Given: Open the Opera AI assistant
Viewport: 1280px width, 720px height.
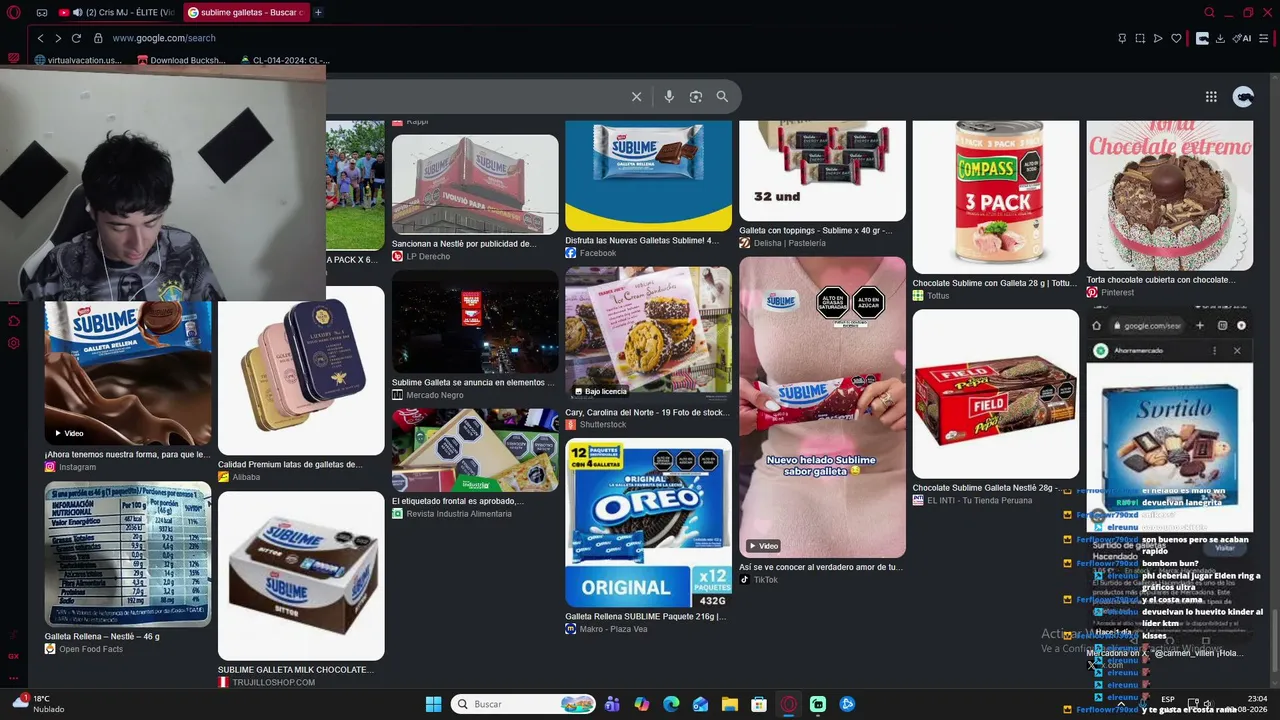Looking at the screenshot, I should (x=1242, y=38).
